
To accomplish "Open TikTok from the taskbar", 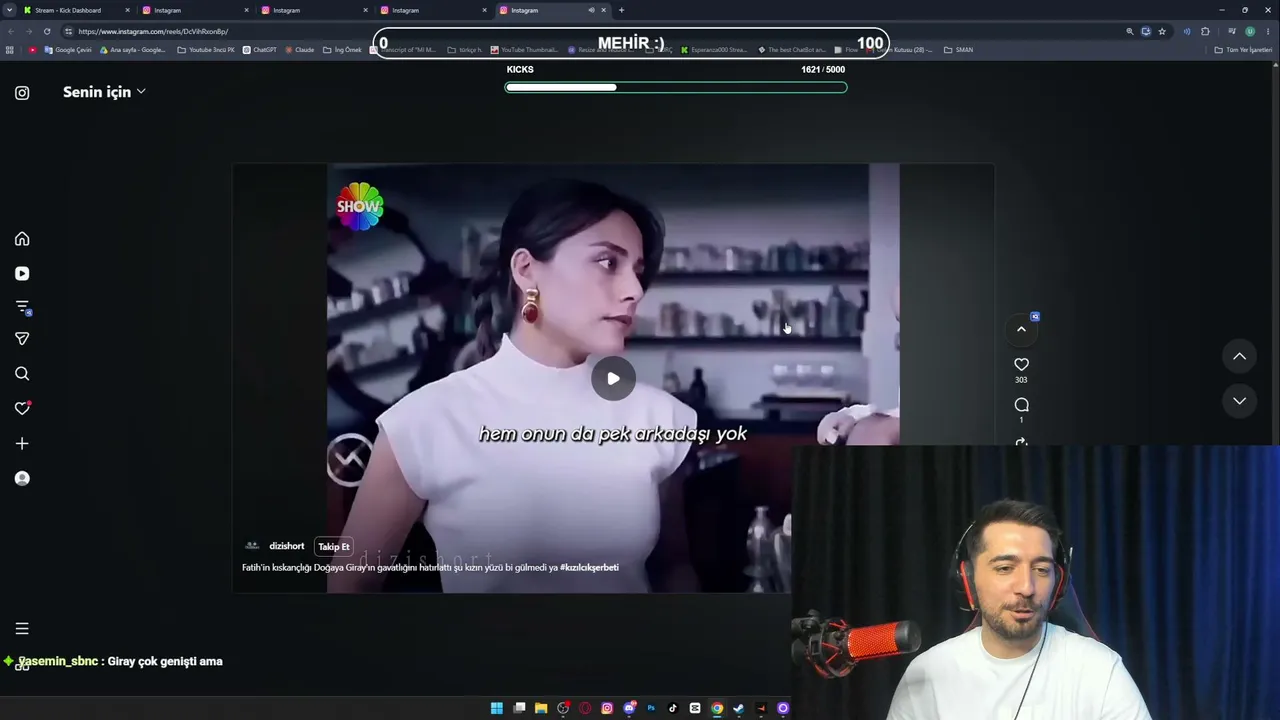I will tap(673, 708).
